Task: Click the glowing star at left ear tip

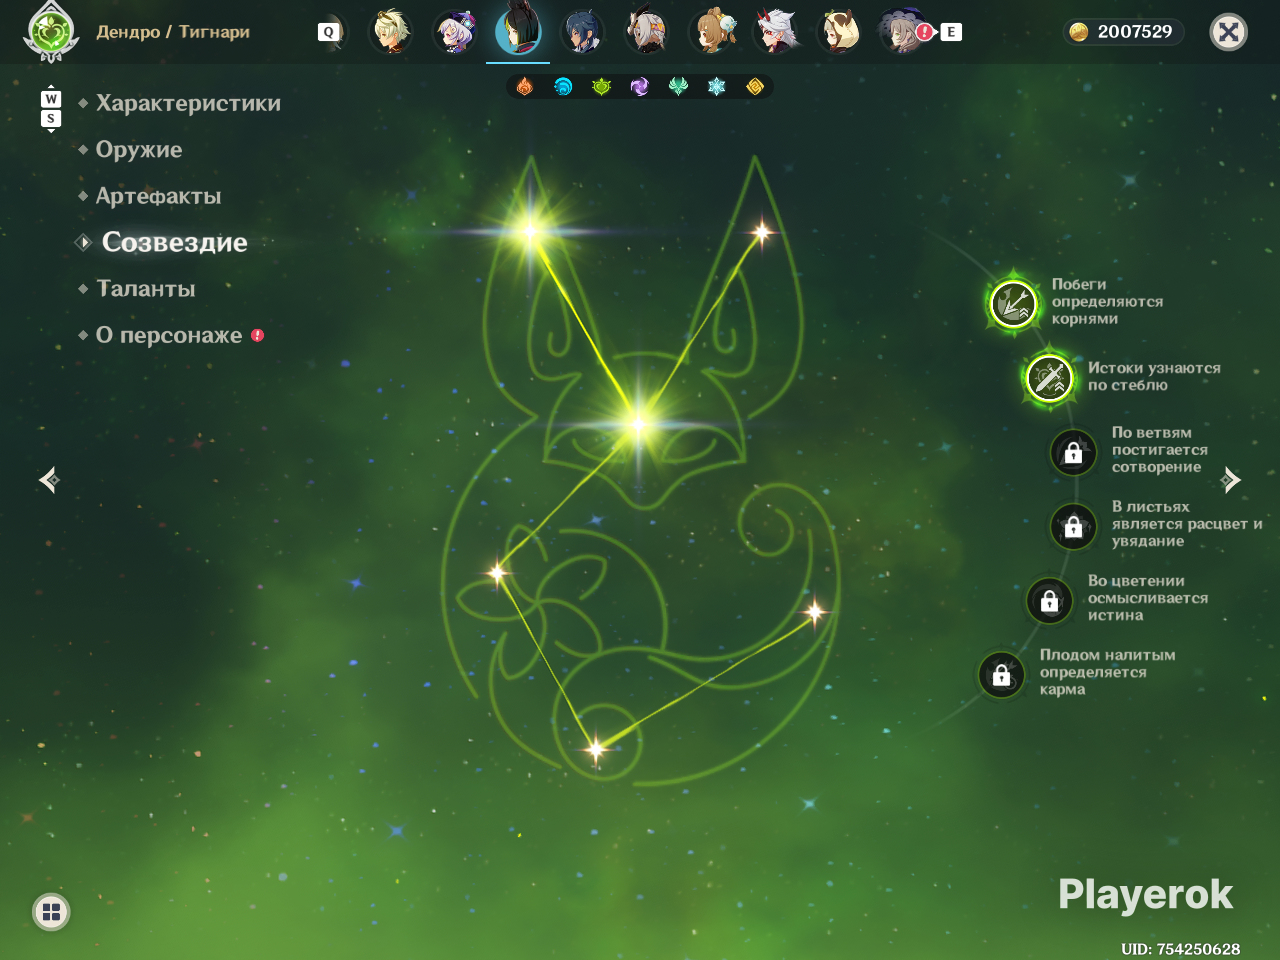Action: tap(531, 232)
